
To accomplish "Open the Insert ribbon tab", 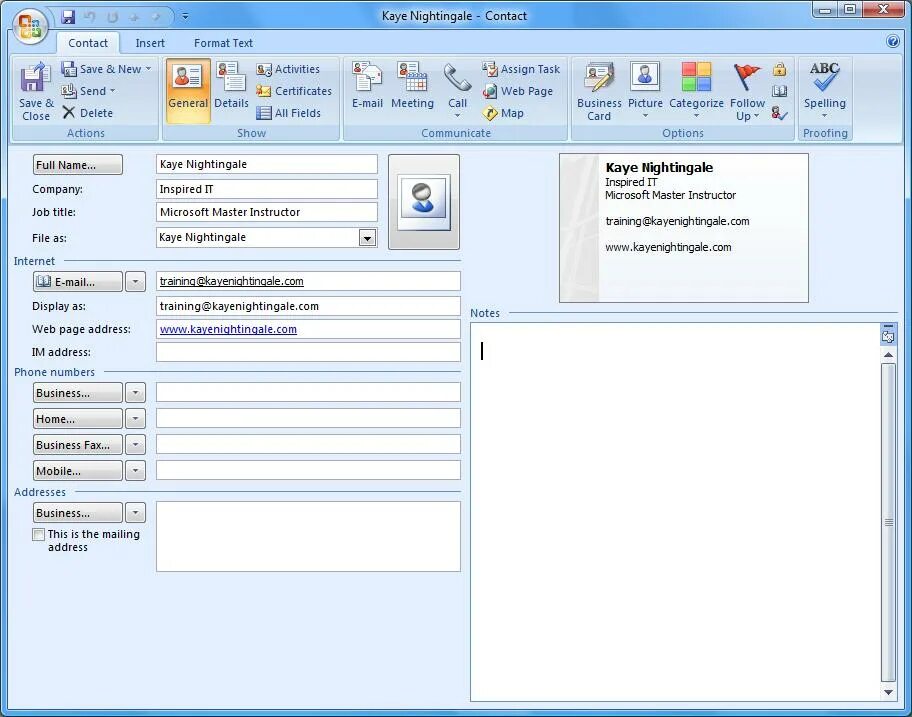I will (150, 43).
